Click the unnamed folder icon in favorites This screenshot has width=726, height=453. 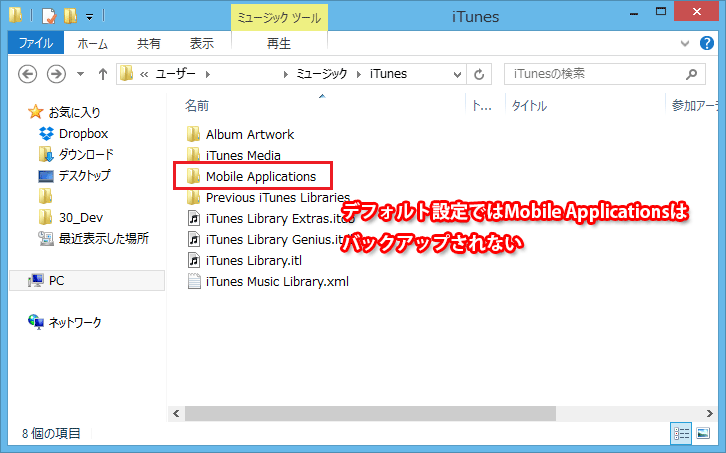point(45,196)
